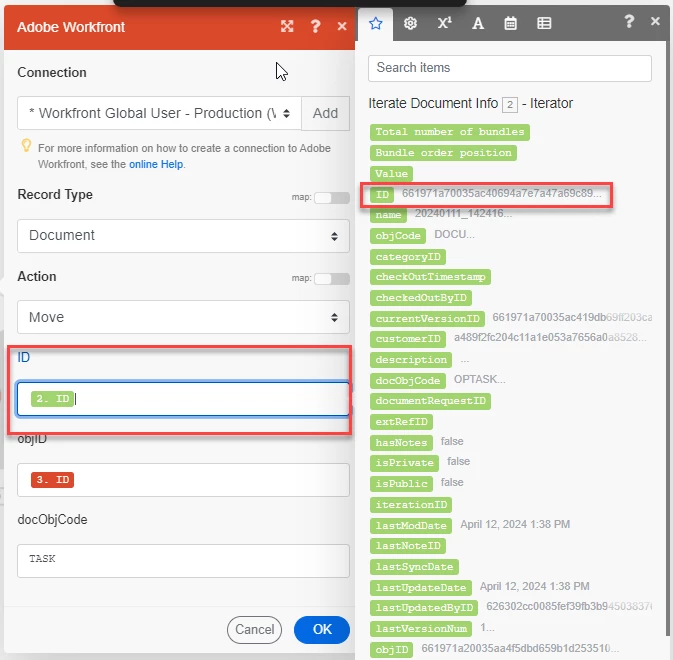Insert the 'isPrivate' variable
The image size is (673, 660).
pyautogui.click(x=404, y=463)
